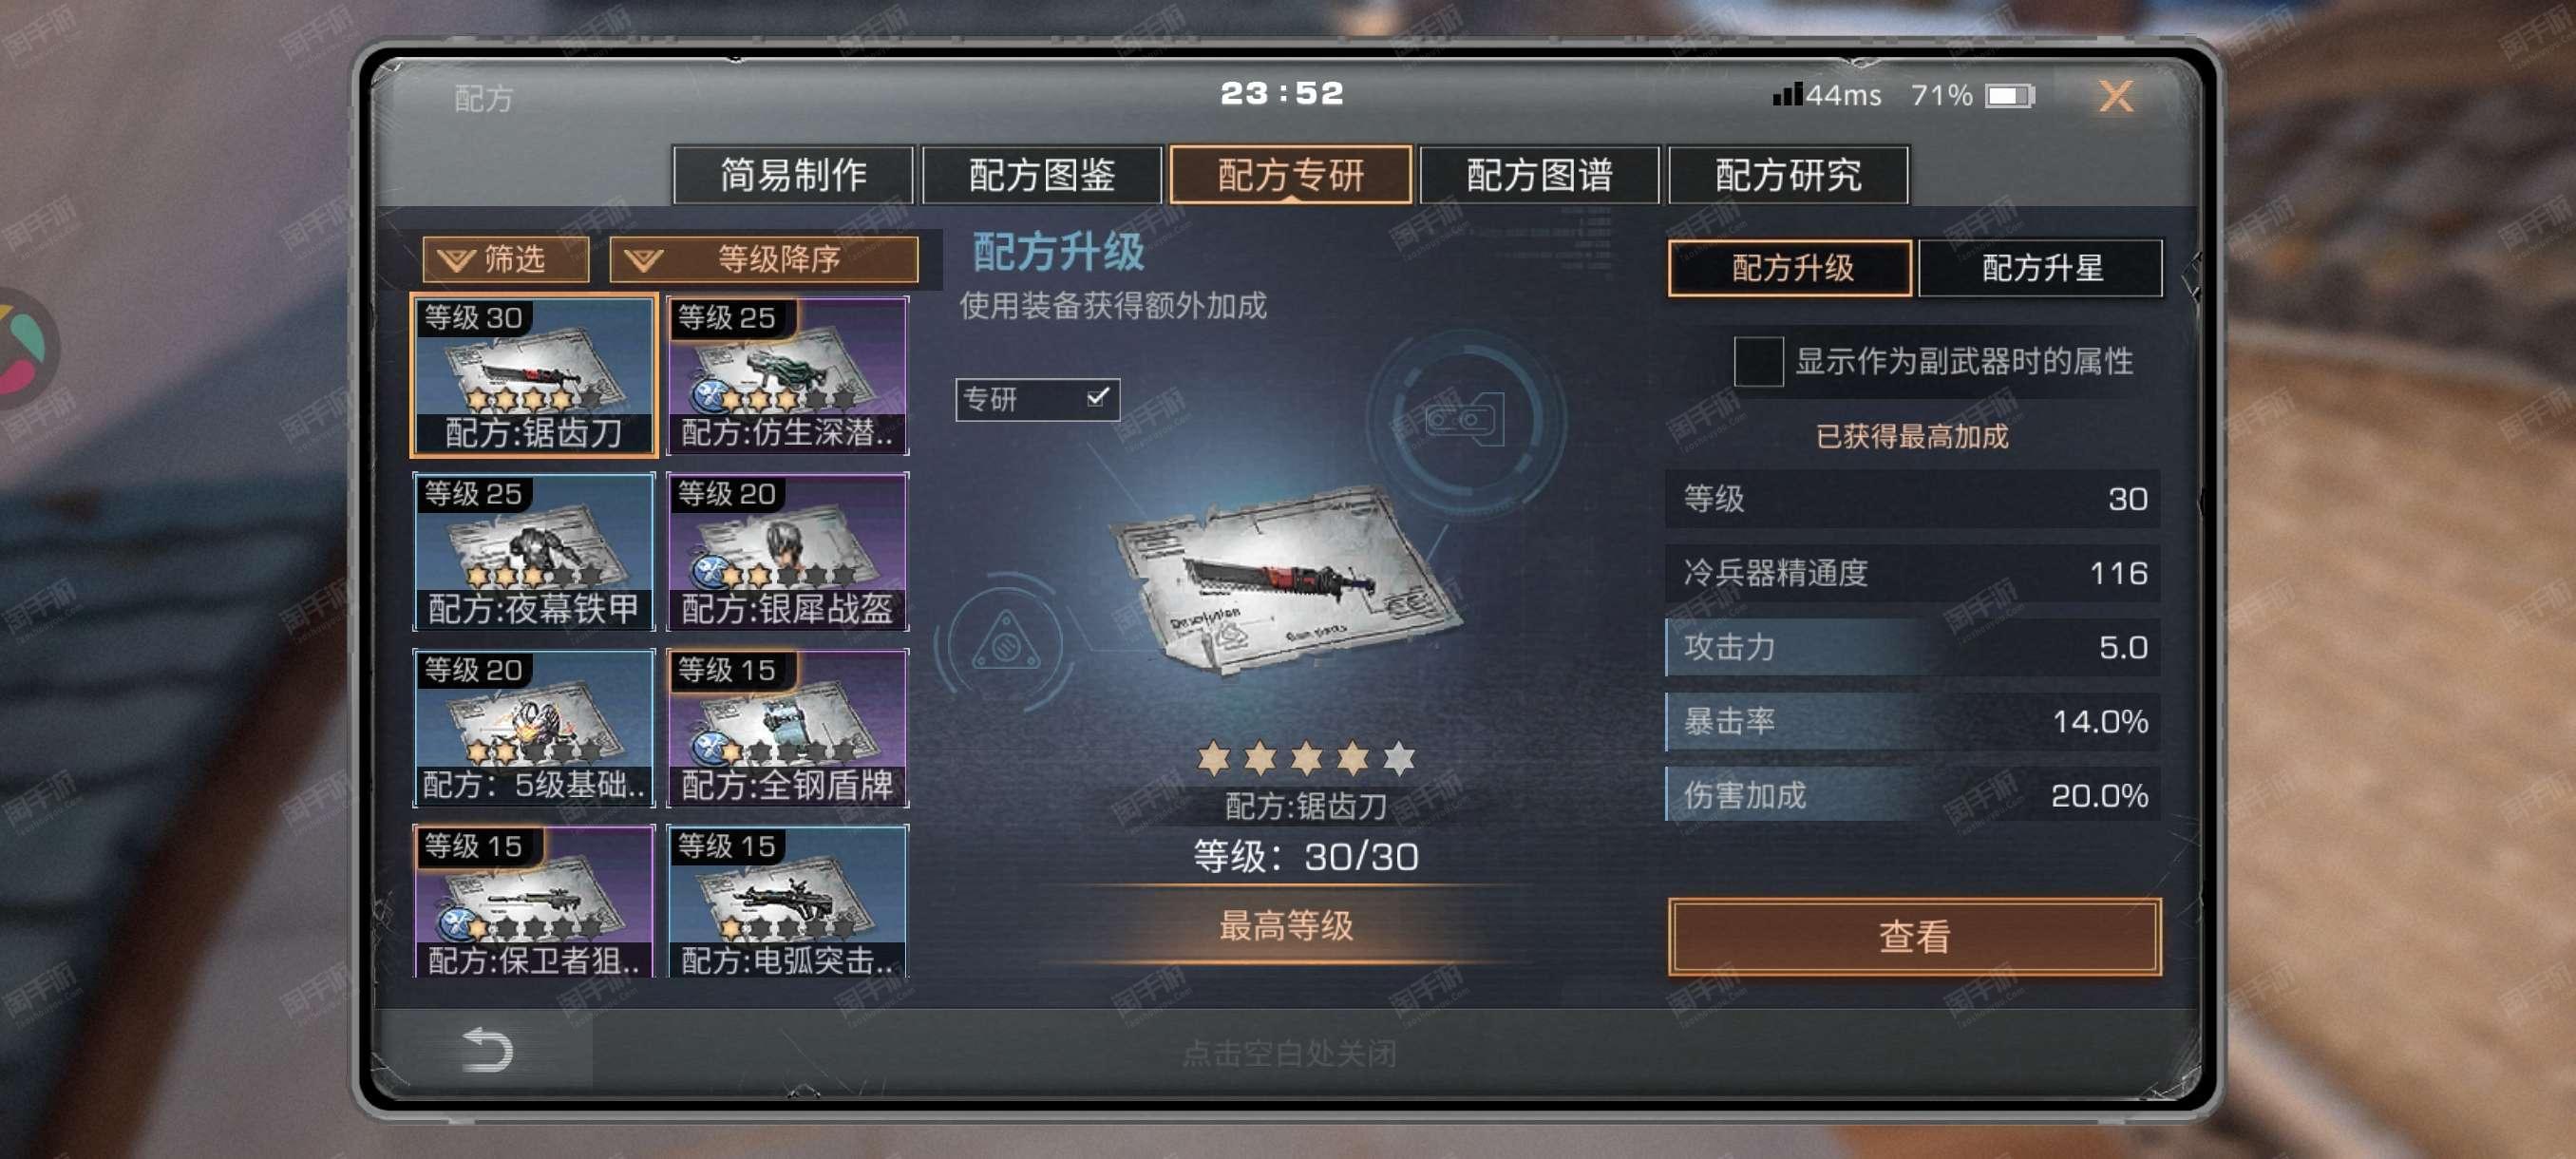
Task: Switch to the 配方图鉴 tab
Action: [x=1042, y=175]
